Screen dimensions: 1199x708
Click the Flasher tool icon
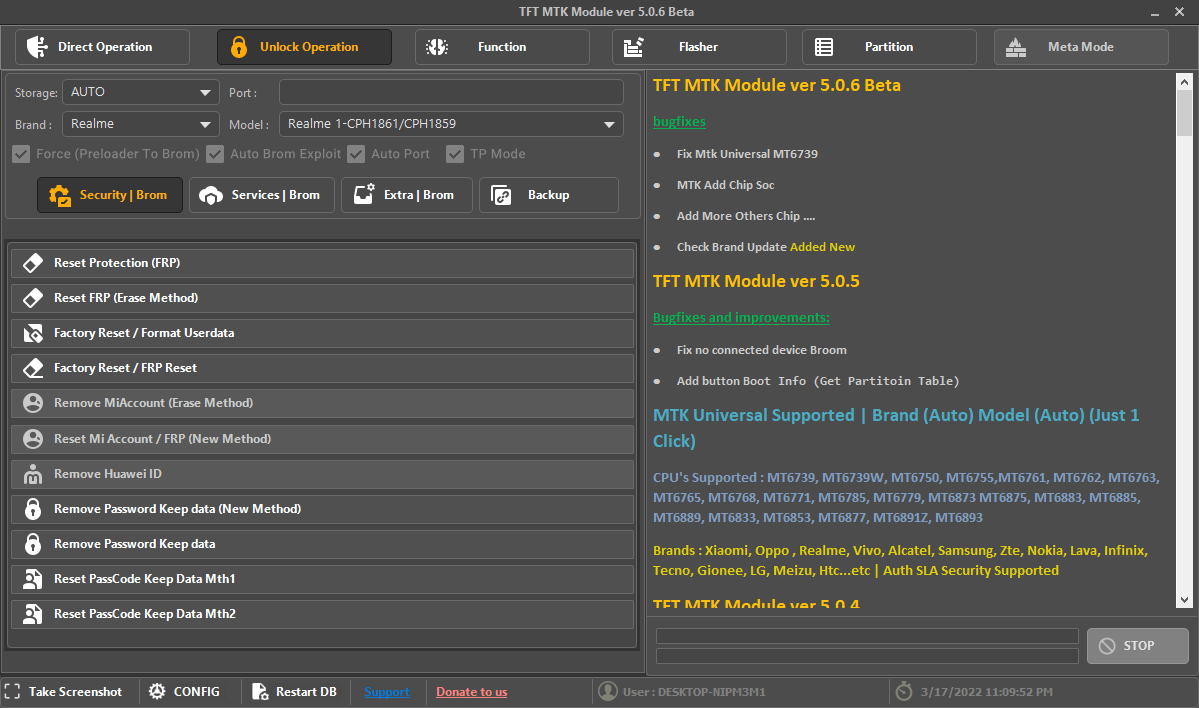(631, 46)
